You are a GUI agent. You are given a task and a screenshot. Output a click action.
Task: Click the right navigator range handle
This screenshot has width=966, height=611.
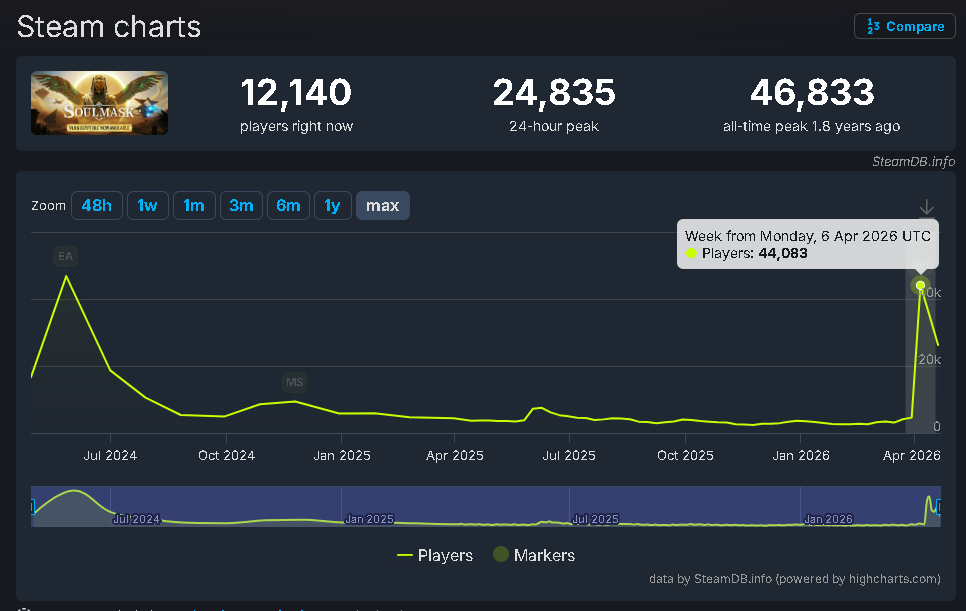click(x=939, y=507)
